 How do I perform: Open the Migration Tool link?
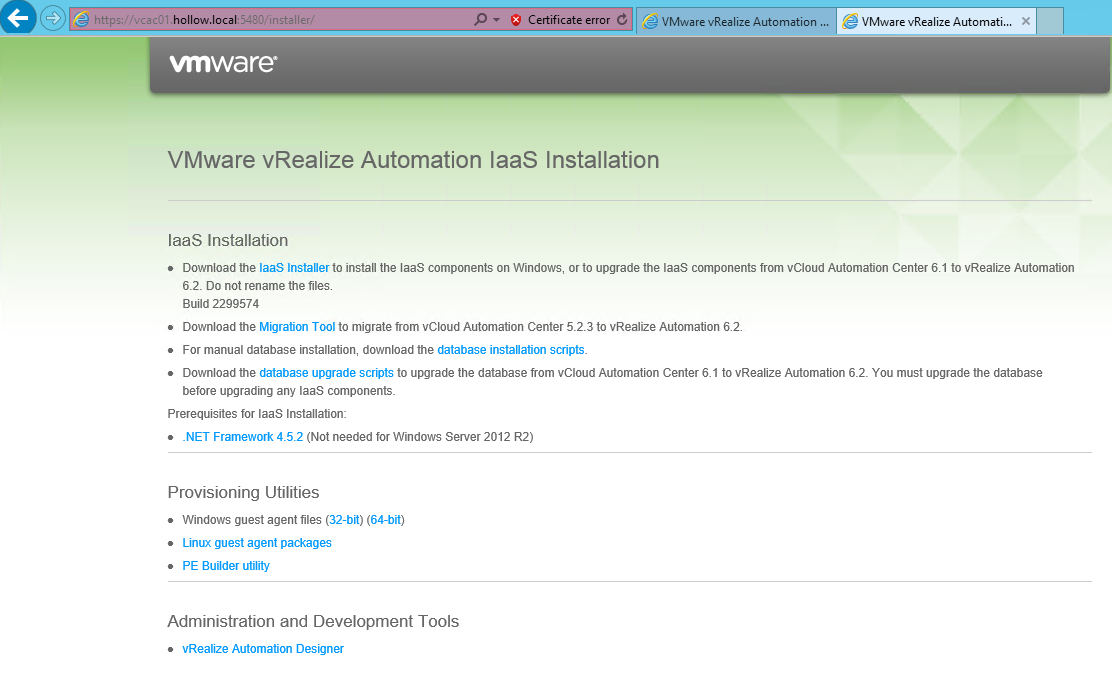pos(297,327)
